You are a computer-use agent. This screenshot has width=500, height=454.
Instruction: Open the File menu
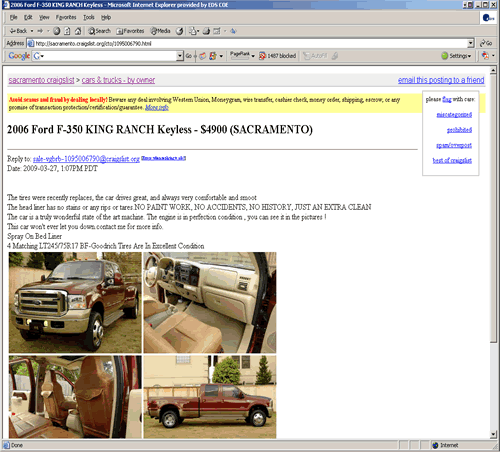click(13, 17)
